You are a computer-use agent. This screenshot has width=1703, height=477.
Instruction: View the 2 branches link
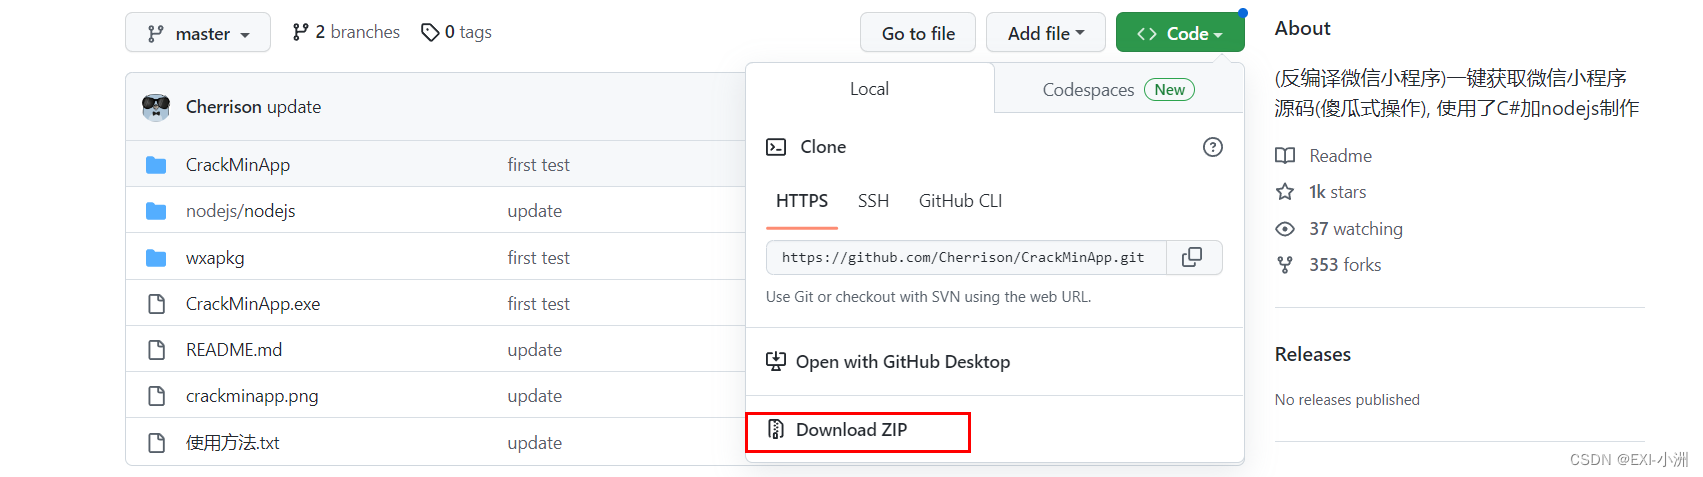click(x=346, y=32)
